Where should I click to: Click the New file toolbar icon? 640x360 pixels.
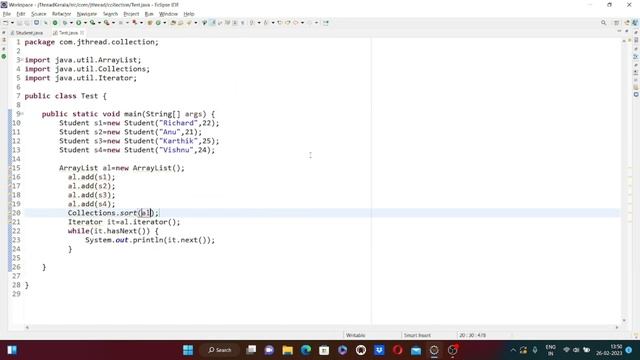(5, 23)
